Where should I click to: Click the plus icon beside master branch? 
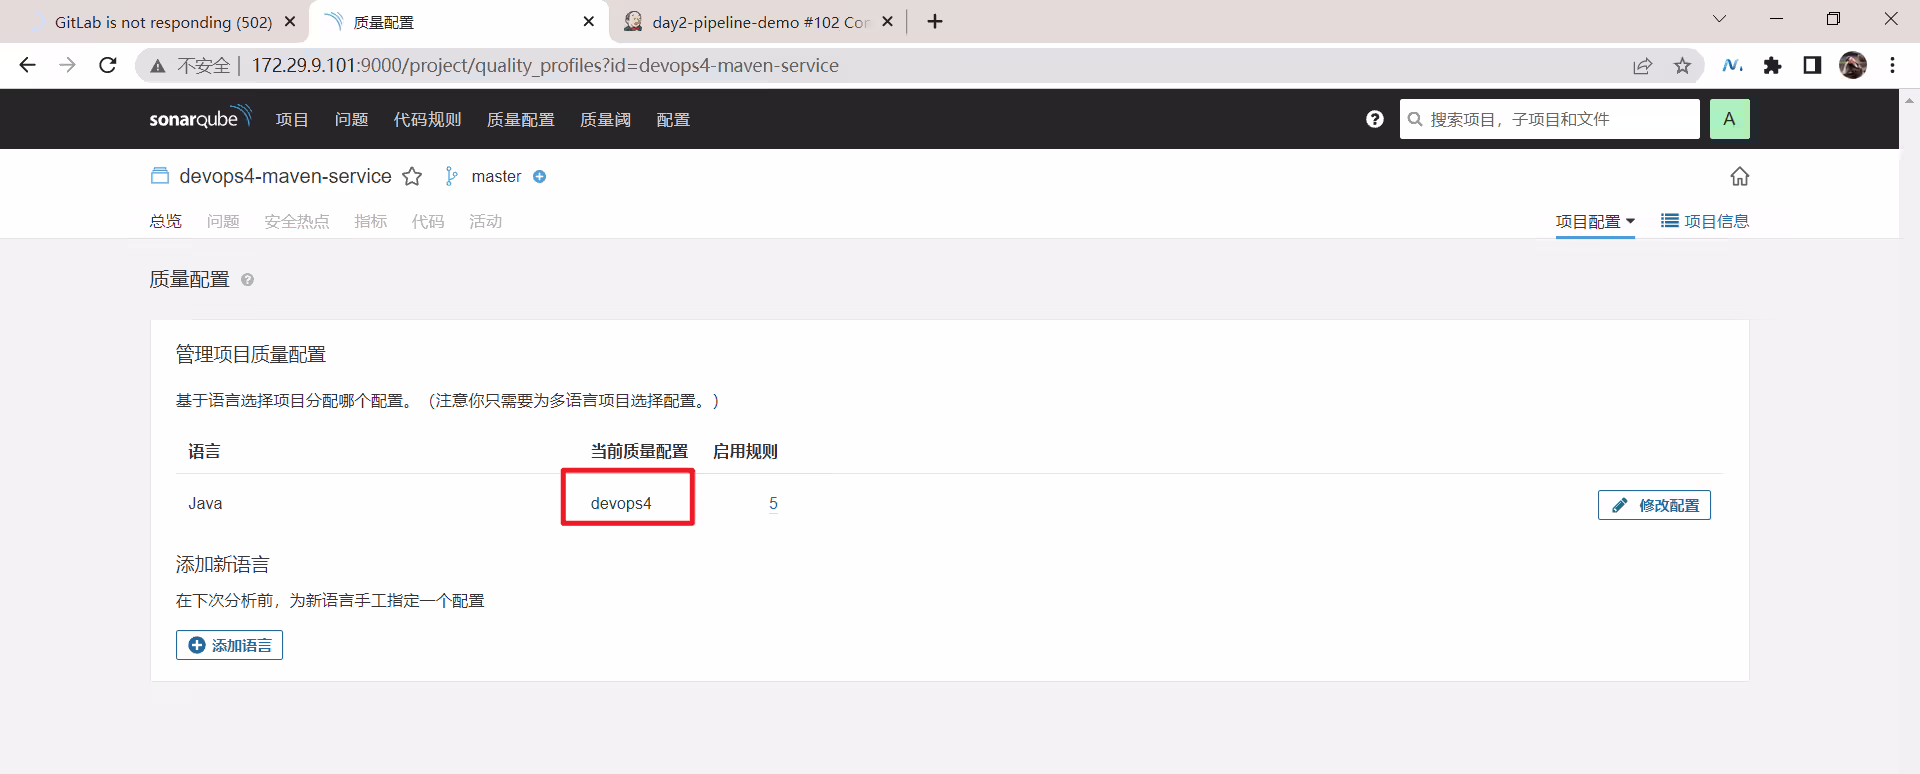tap(539, 177)
